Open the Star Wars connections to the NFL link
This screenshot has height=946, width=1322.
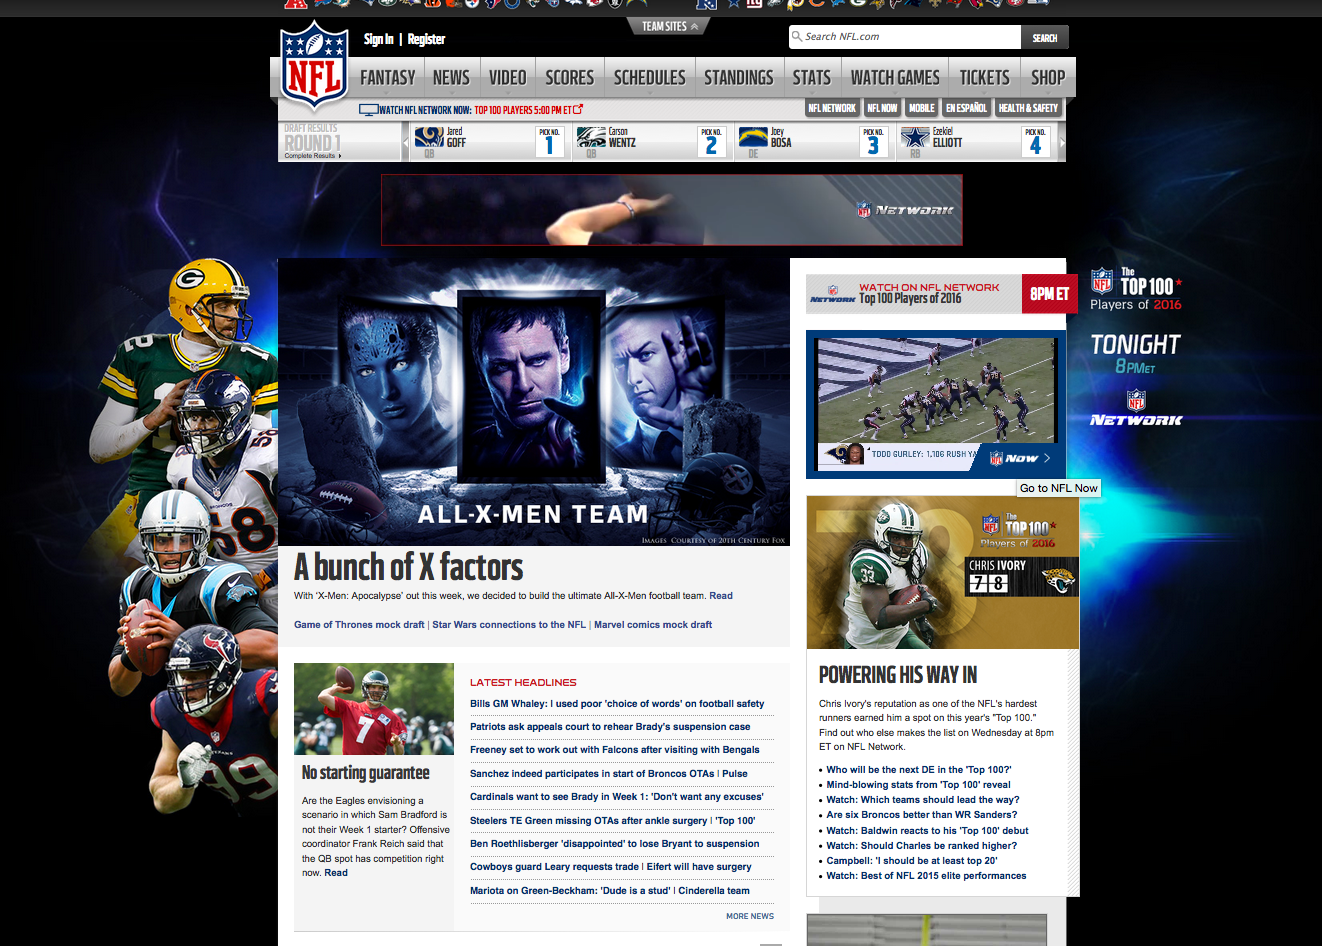tap(509, 625)
